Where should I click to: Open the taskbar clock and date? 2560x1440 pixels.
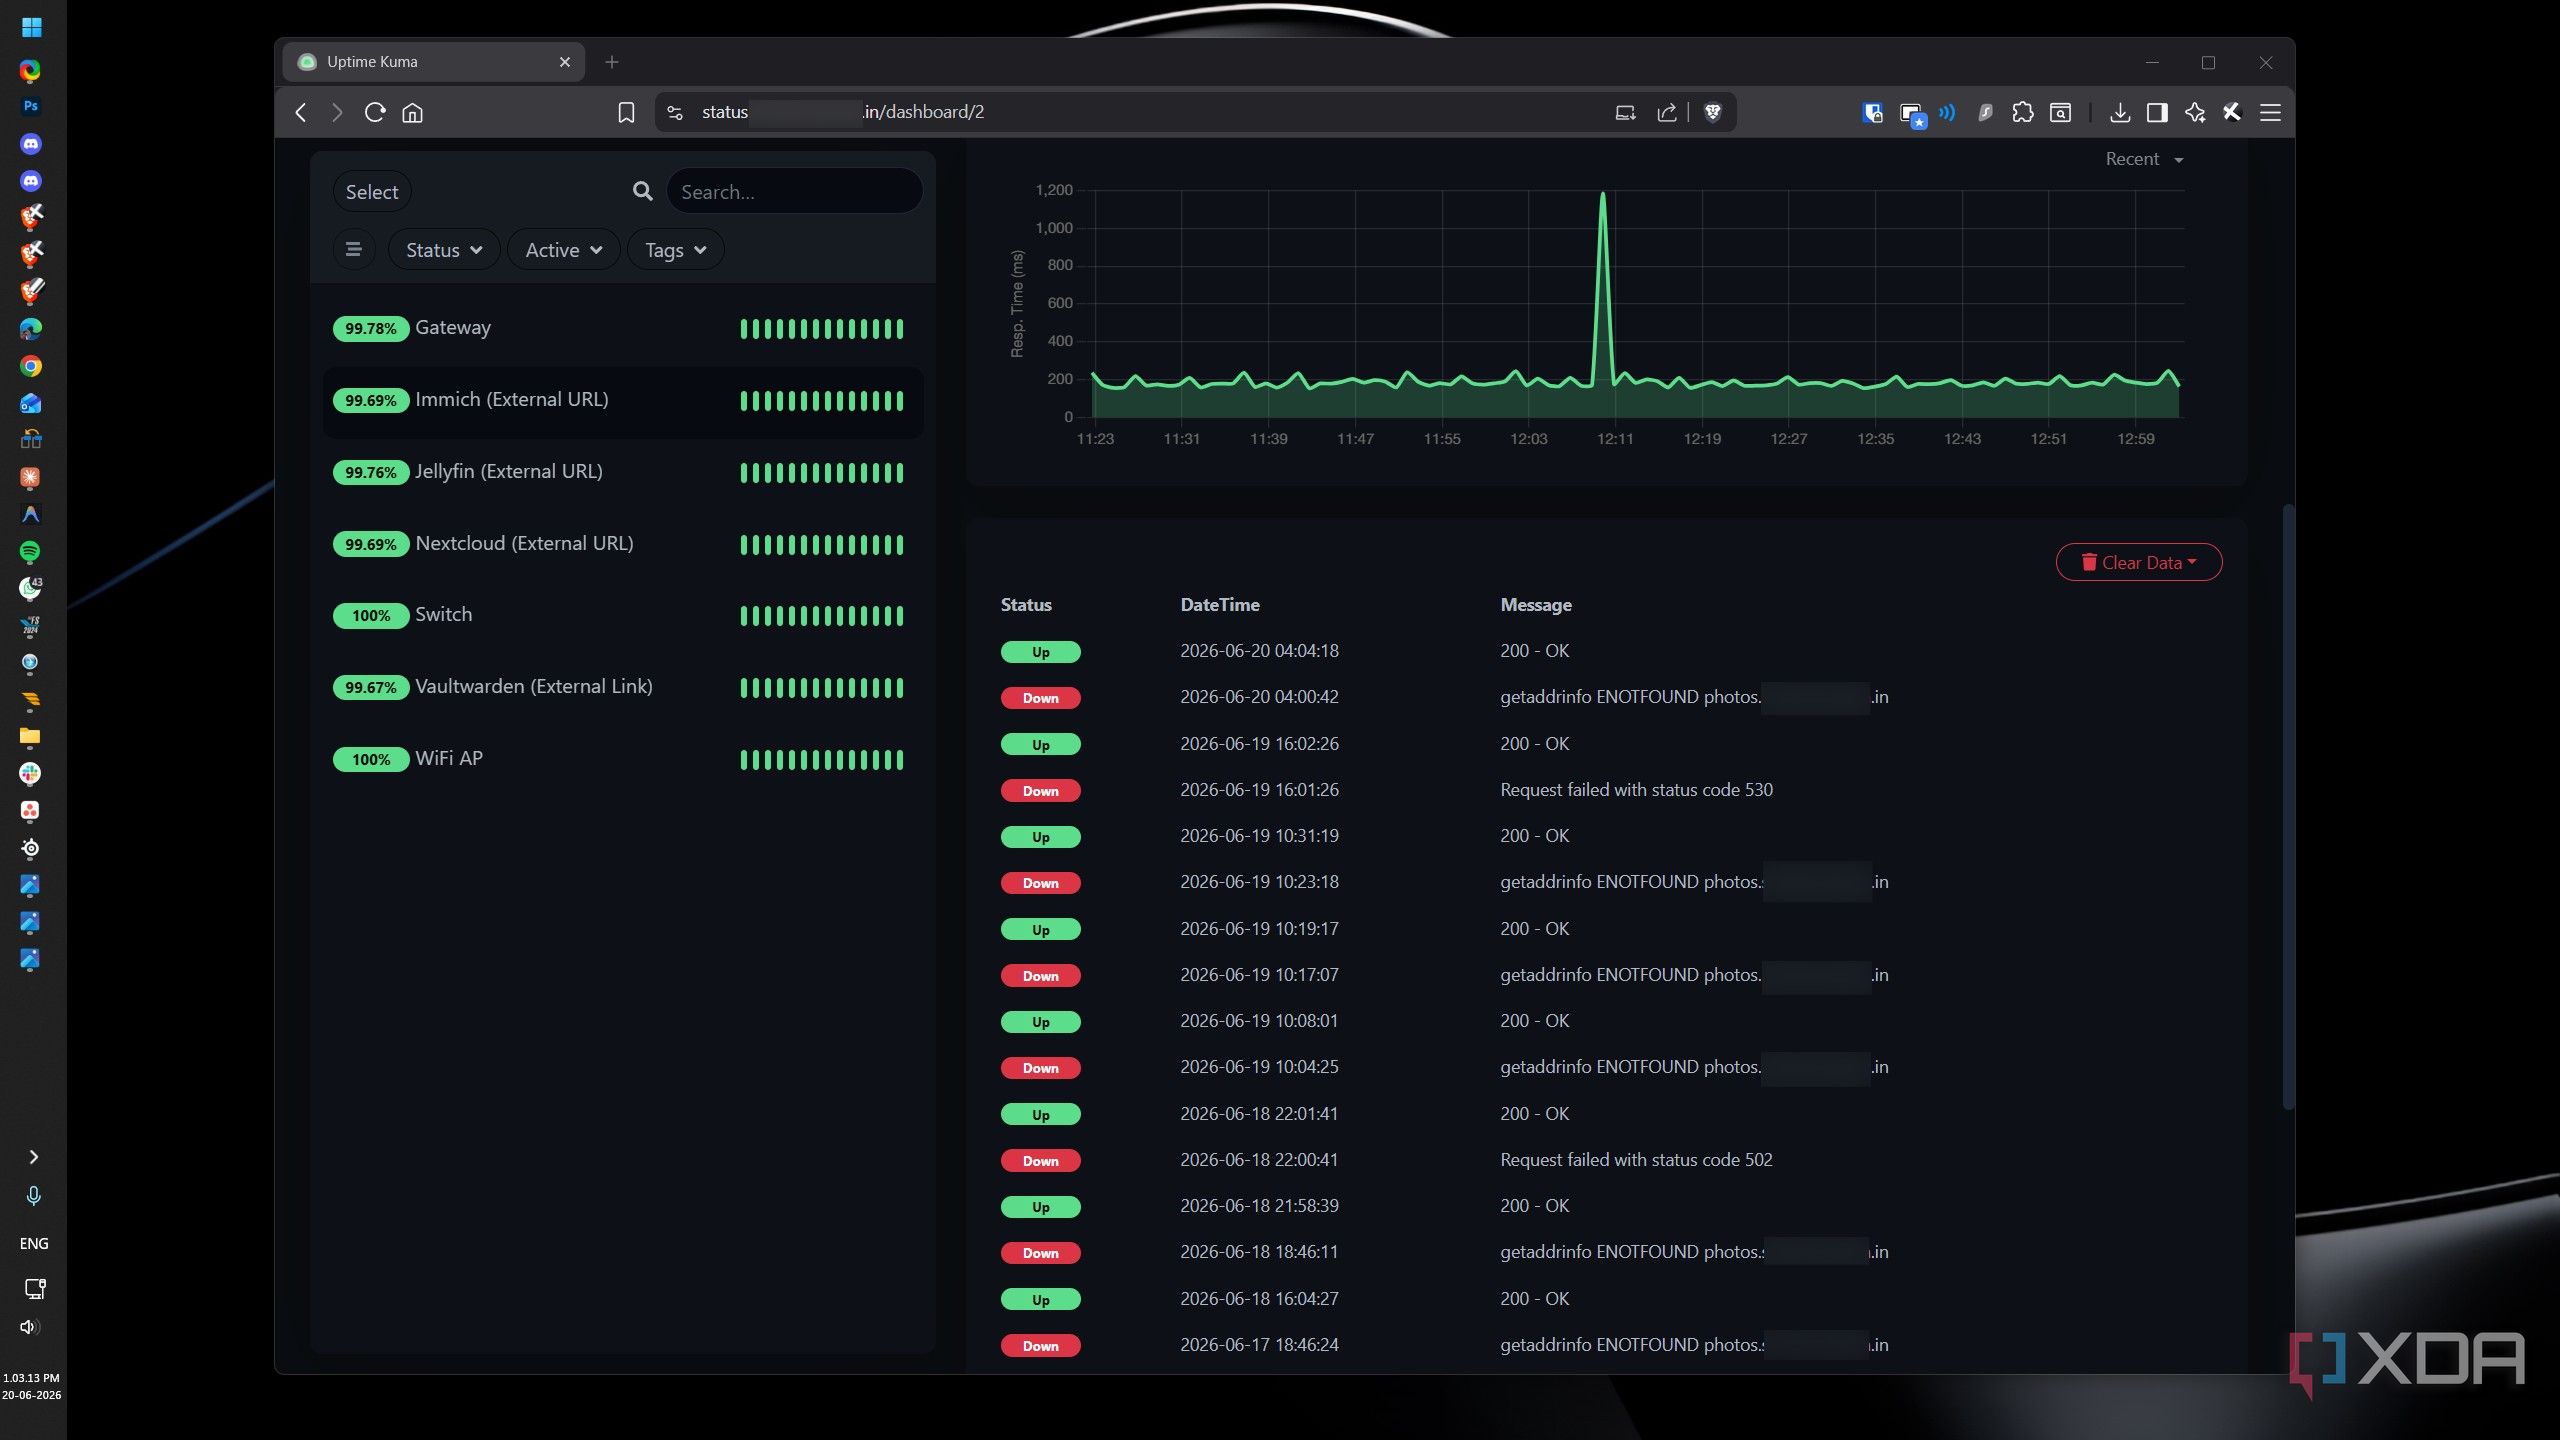(x=31, y=1386)
